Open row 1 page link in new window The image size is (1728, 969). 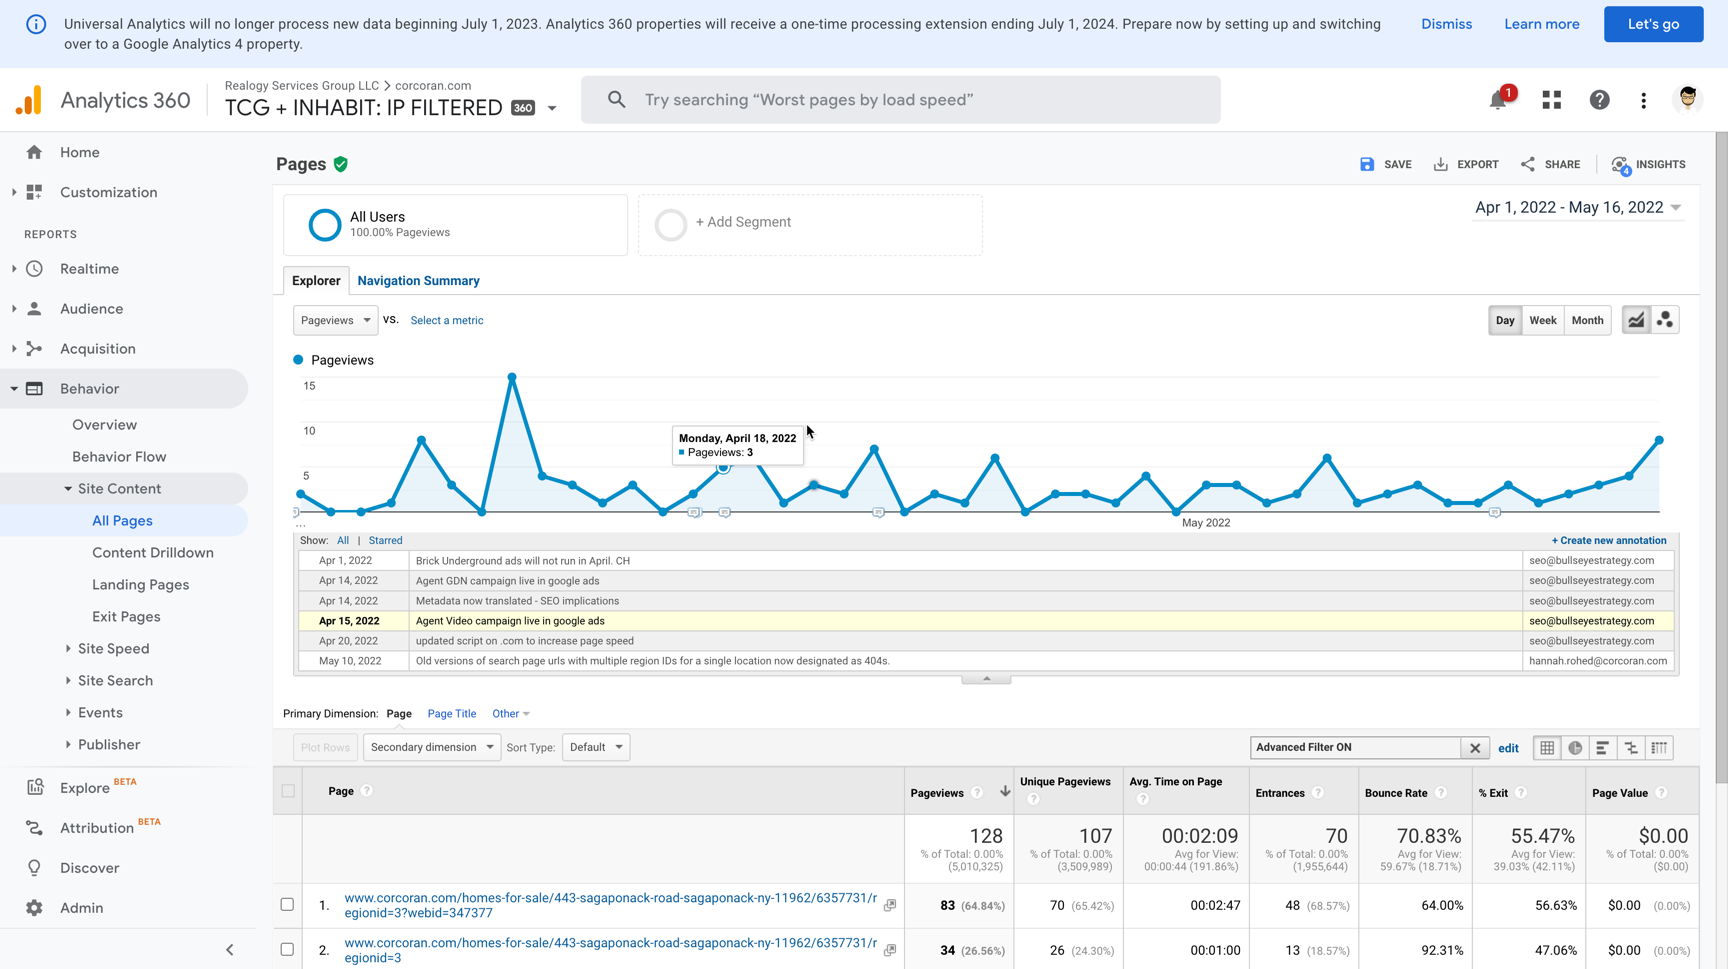[x=890, y=905]
